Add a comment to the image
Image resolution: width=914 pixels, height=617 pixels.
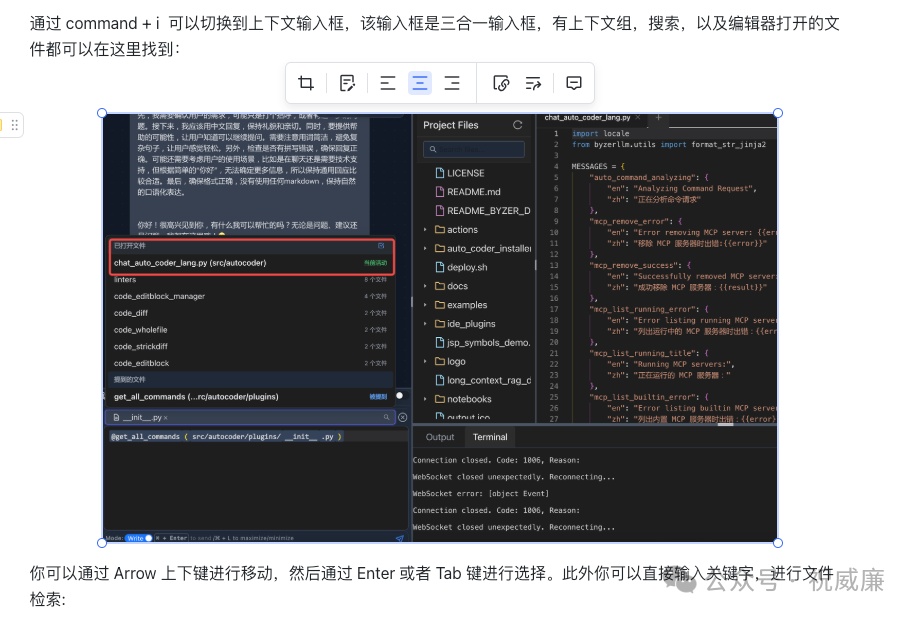[x=574, y=83]
